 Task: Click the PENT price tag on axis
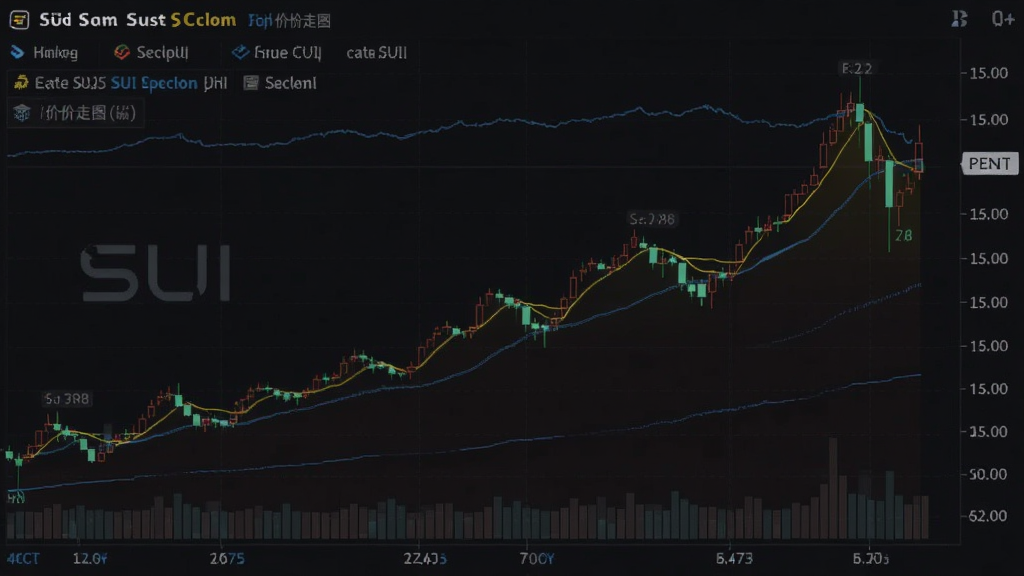989,163
